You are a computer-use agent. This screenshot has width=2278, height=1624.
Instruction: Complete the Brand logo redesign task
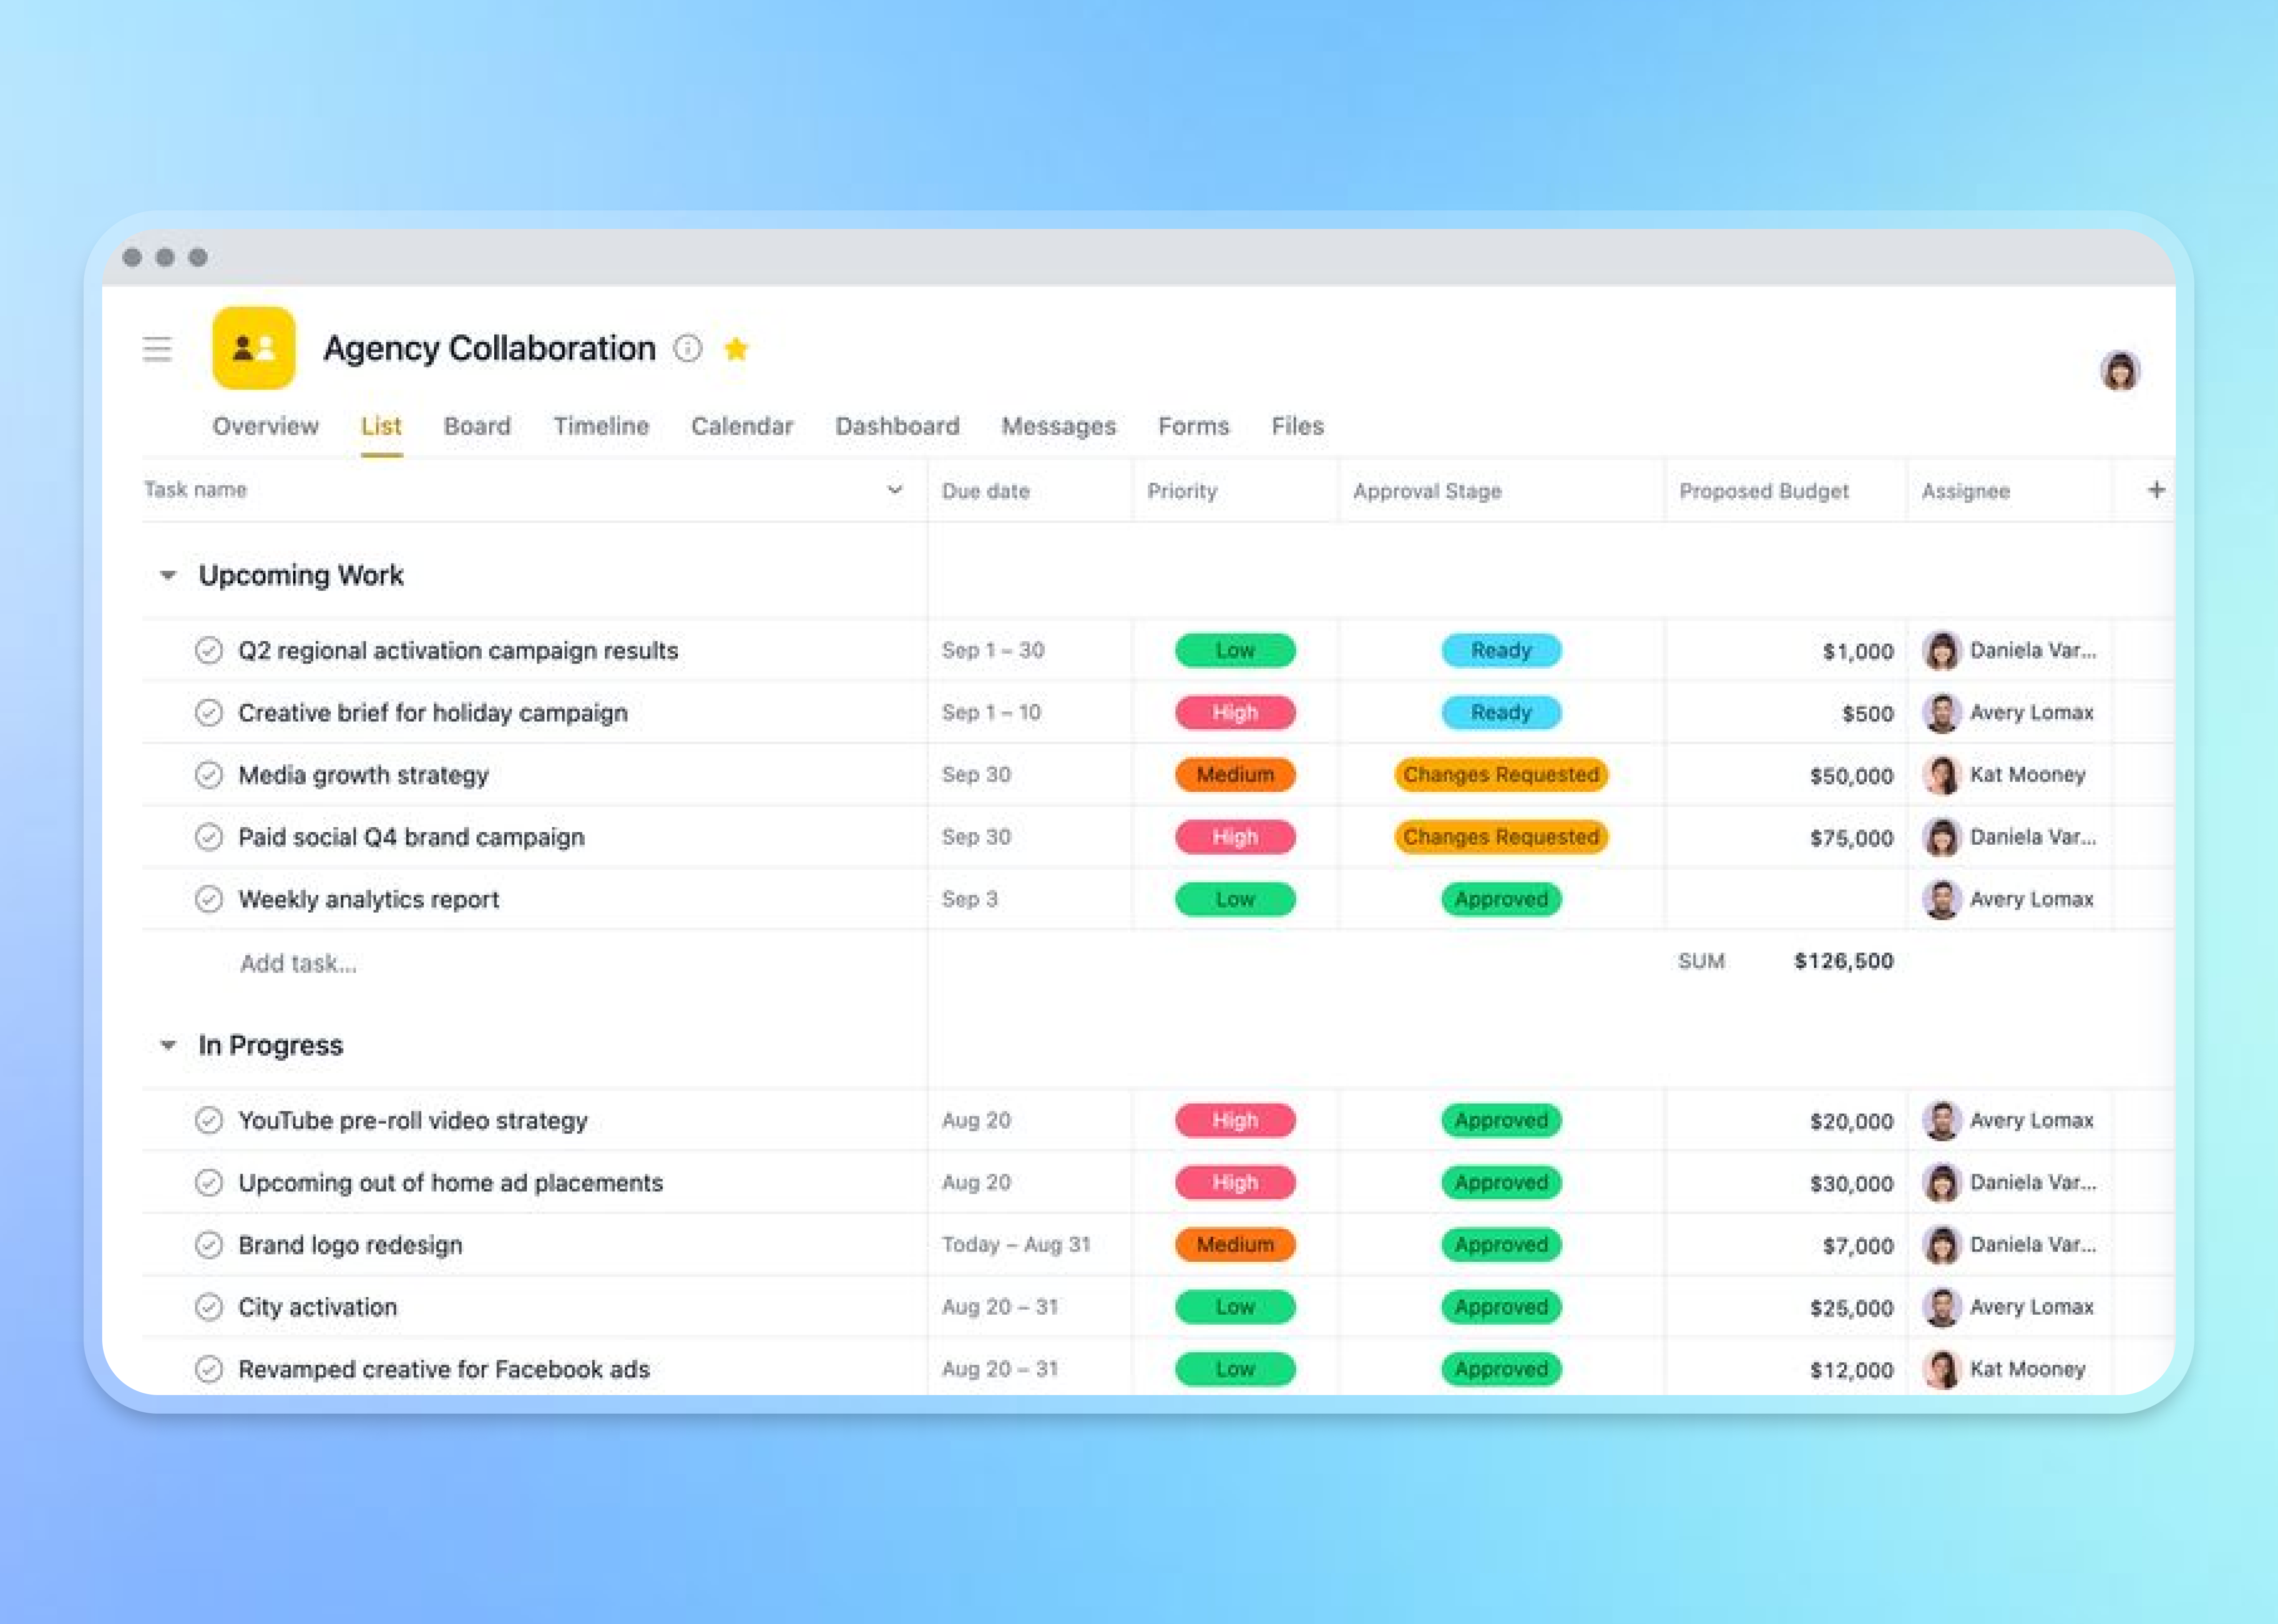click(x=209, y=1245)
